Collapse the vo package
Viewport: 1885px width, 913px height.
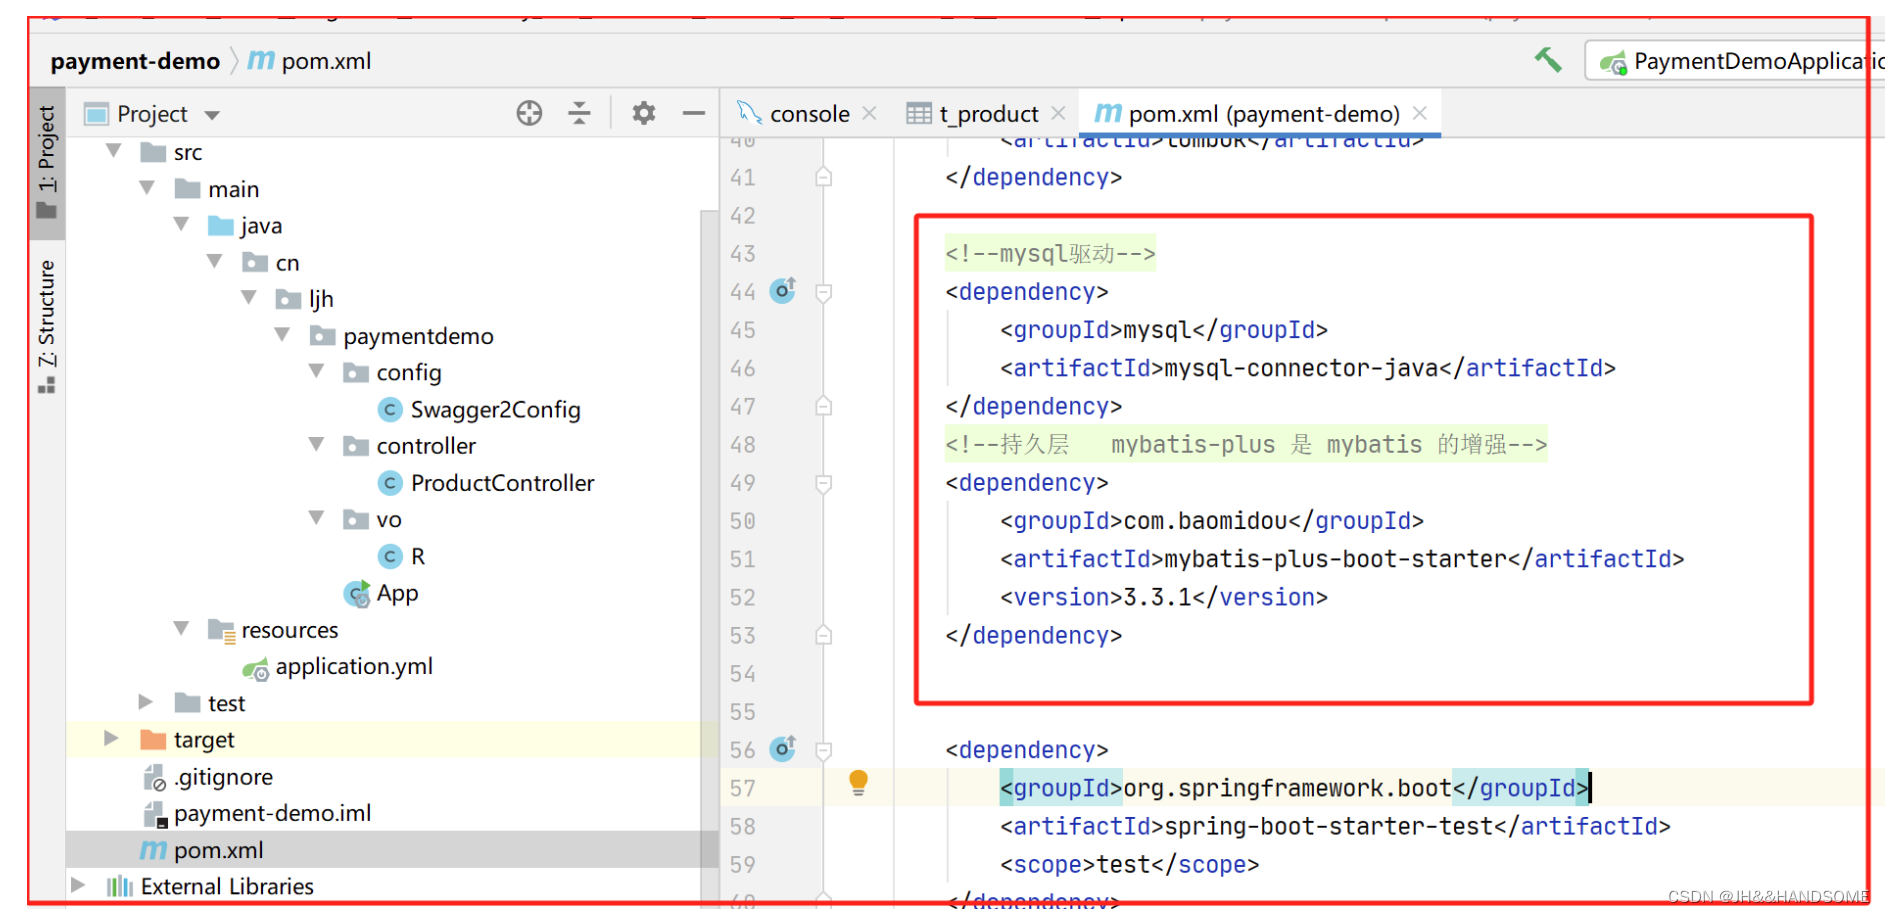coord(317,518)
